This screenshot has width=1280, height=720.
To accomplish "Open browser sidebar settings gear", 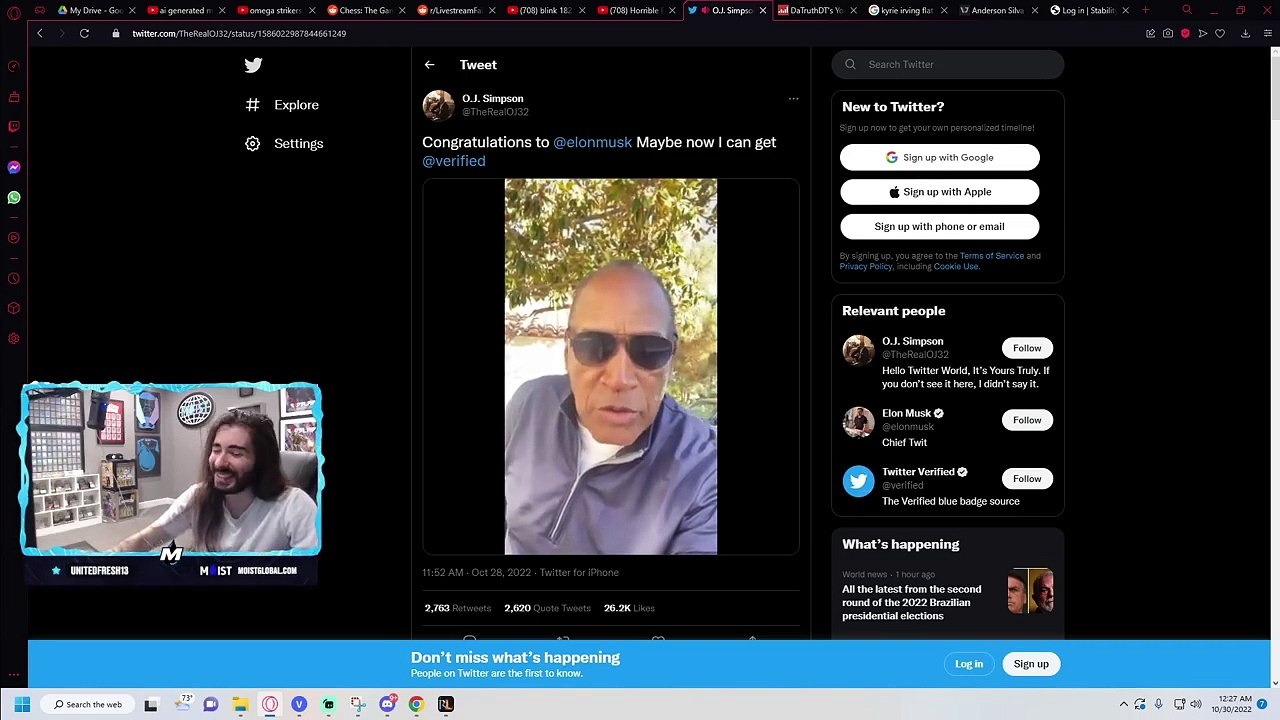I will pyautogui.click(x=14, y=339).
